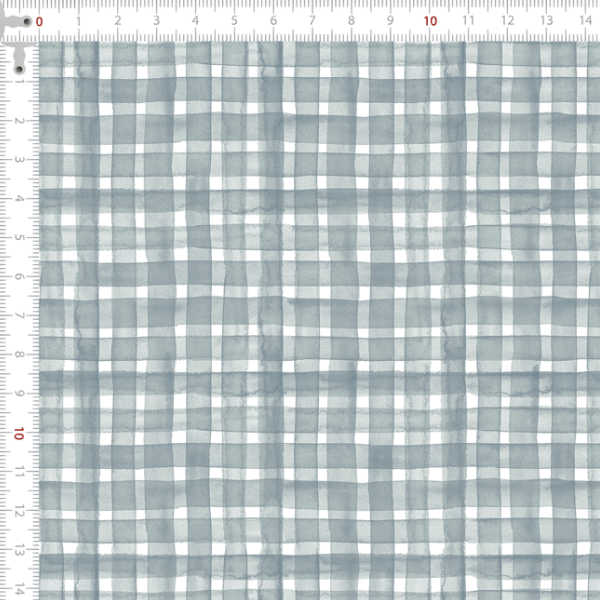Select the number 5 on the top ruler
This screenshot has width=600, height=600.
[234, 21]
